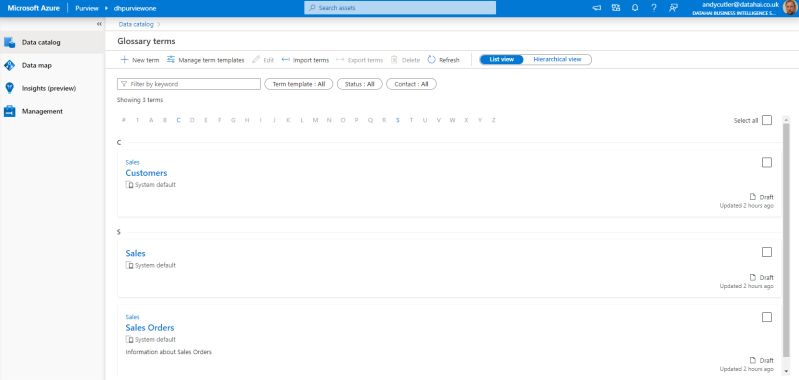Select the Sales term checkbox

[767, 252]
